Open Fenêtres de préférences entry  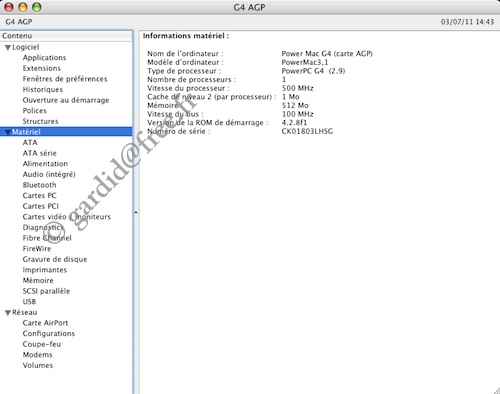click(x=65, y=79)
